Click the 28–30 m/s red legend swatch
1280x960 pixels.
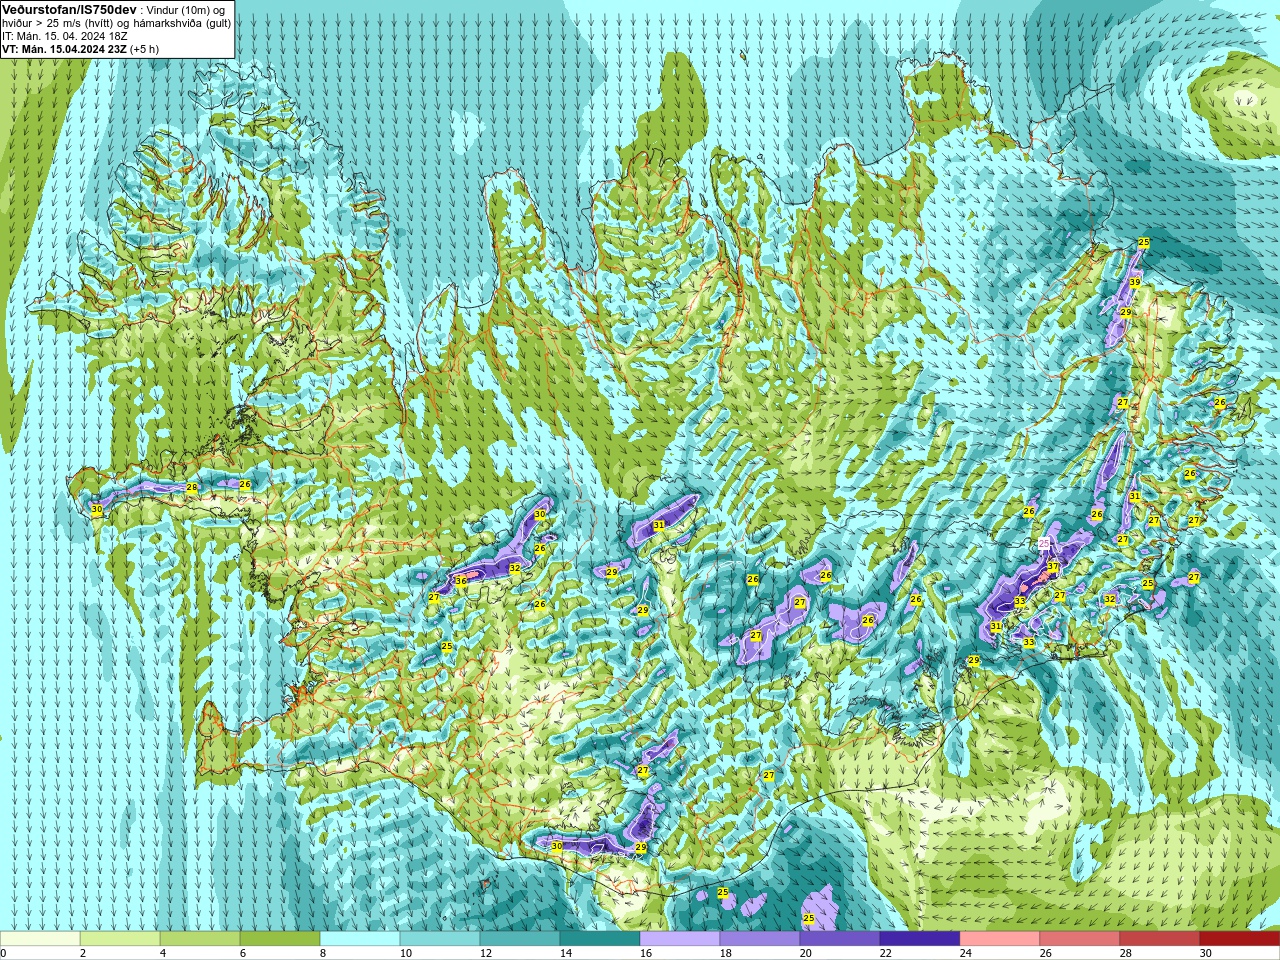1160,939
